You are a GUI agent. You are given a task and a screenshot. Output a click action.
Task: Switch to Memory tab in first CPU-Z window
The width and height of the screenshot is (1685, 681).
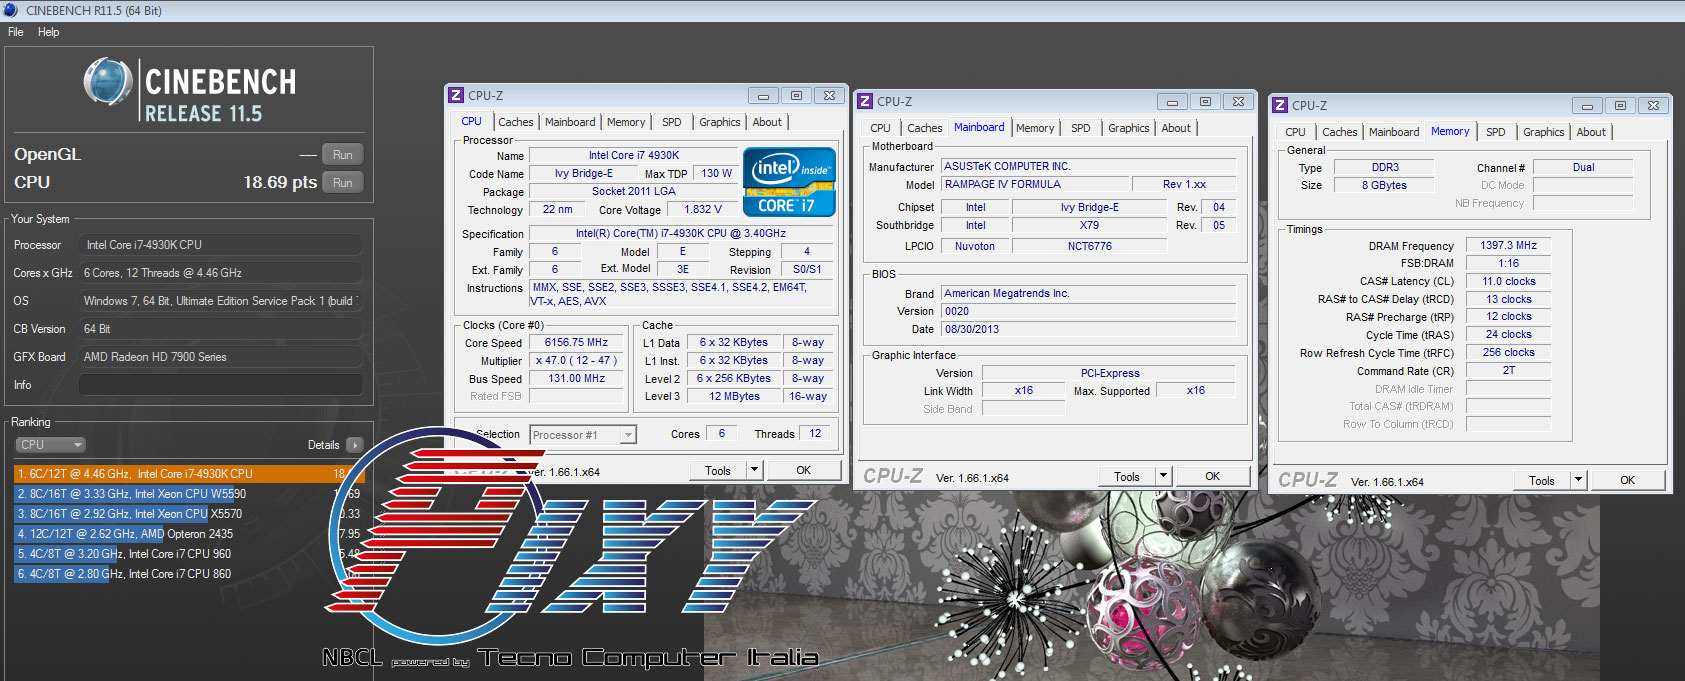[x=626, y=122]
